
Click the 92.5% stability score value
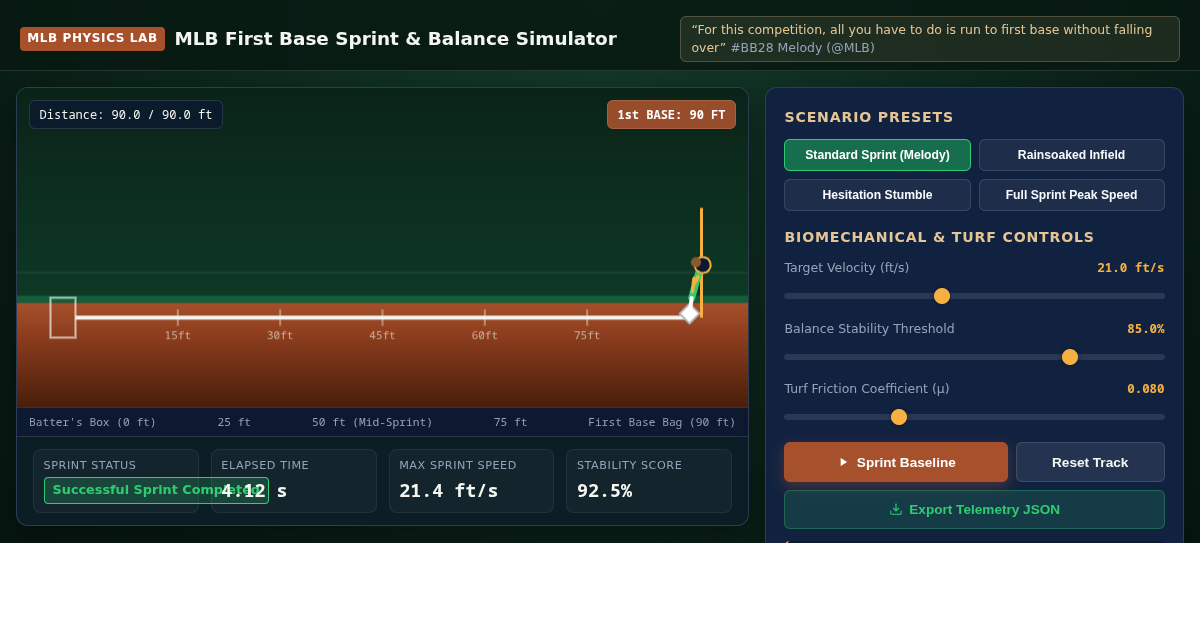604,490
